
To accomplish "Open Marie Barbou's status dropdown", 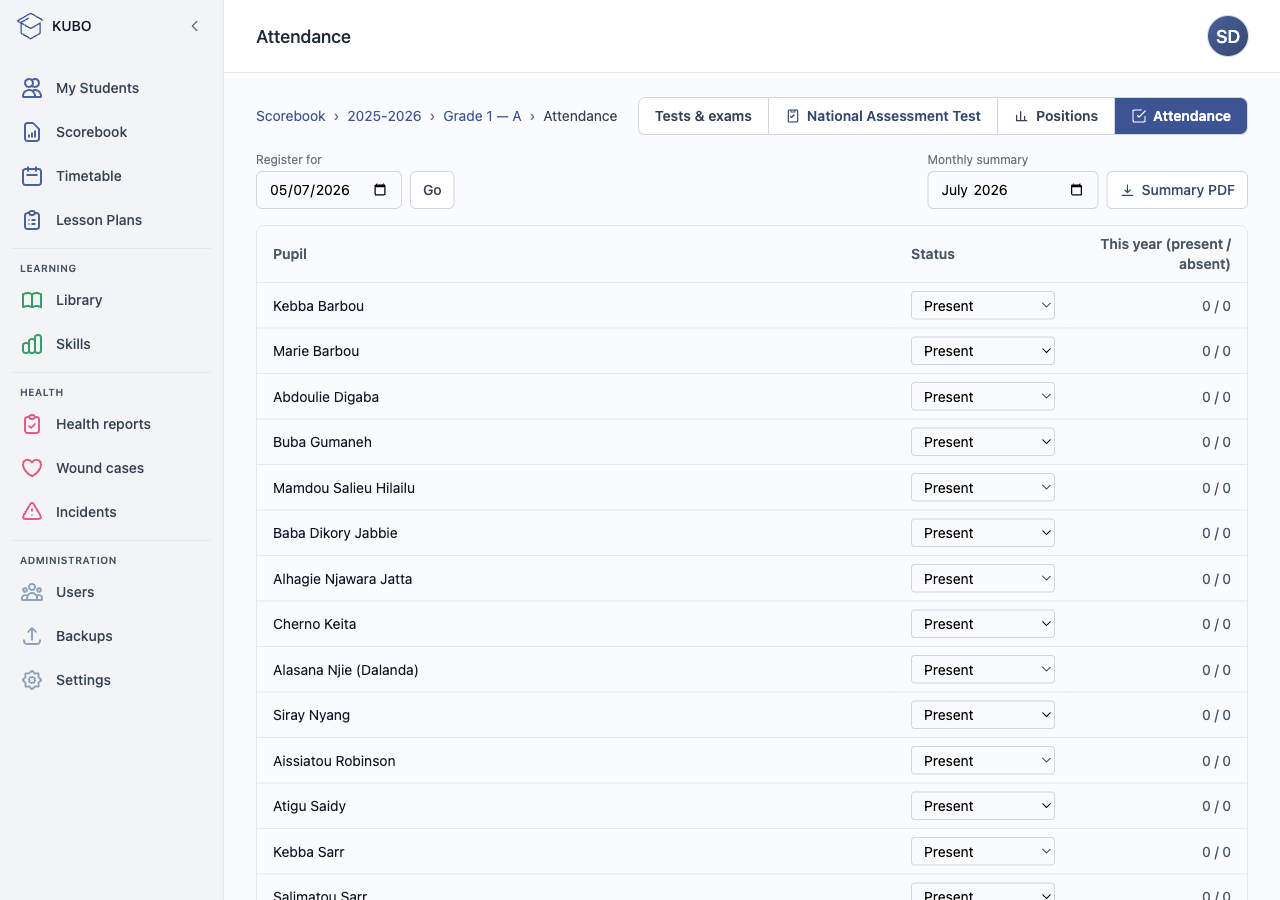I will 983,351.
